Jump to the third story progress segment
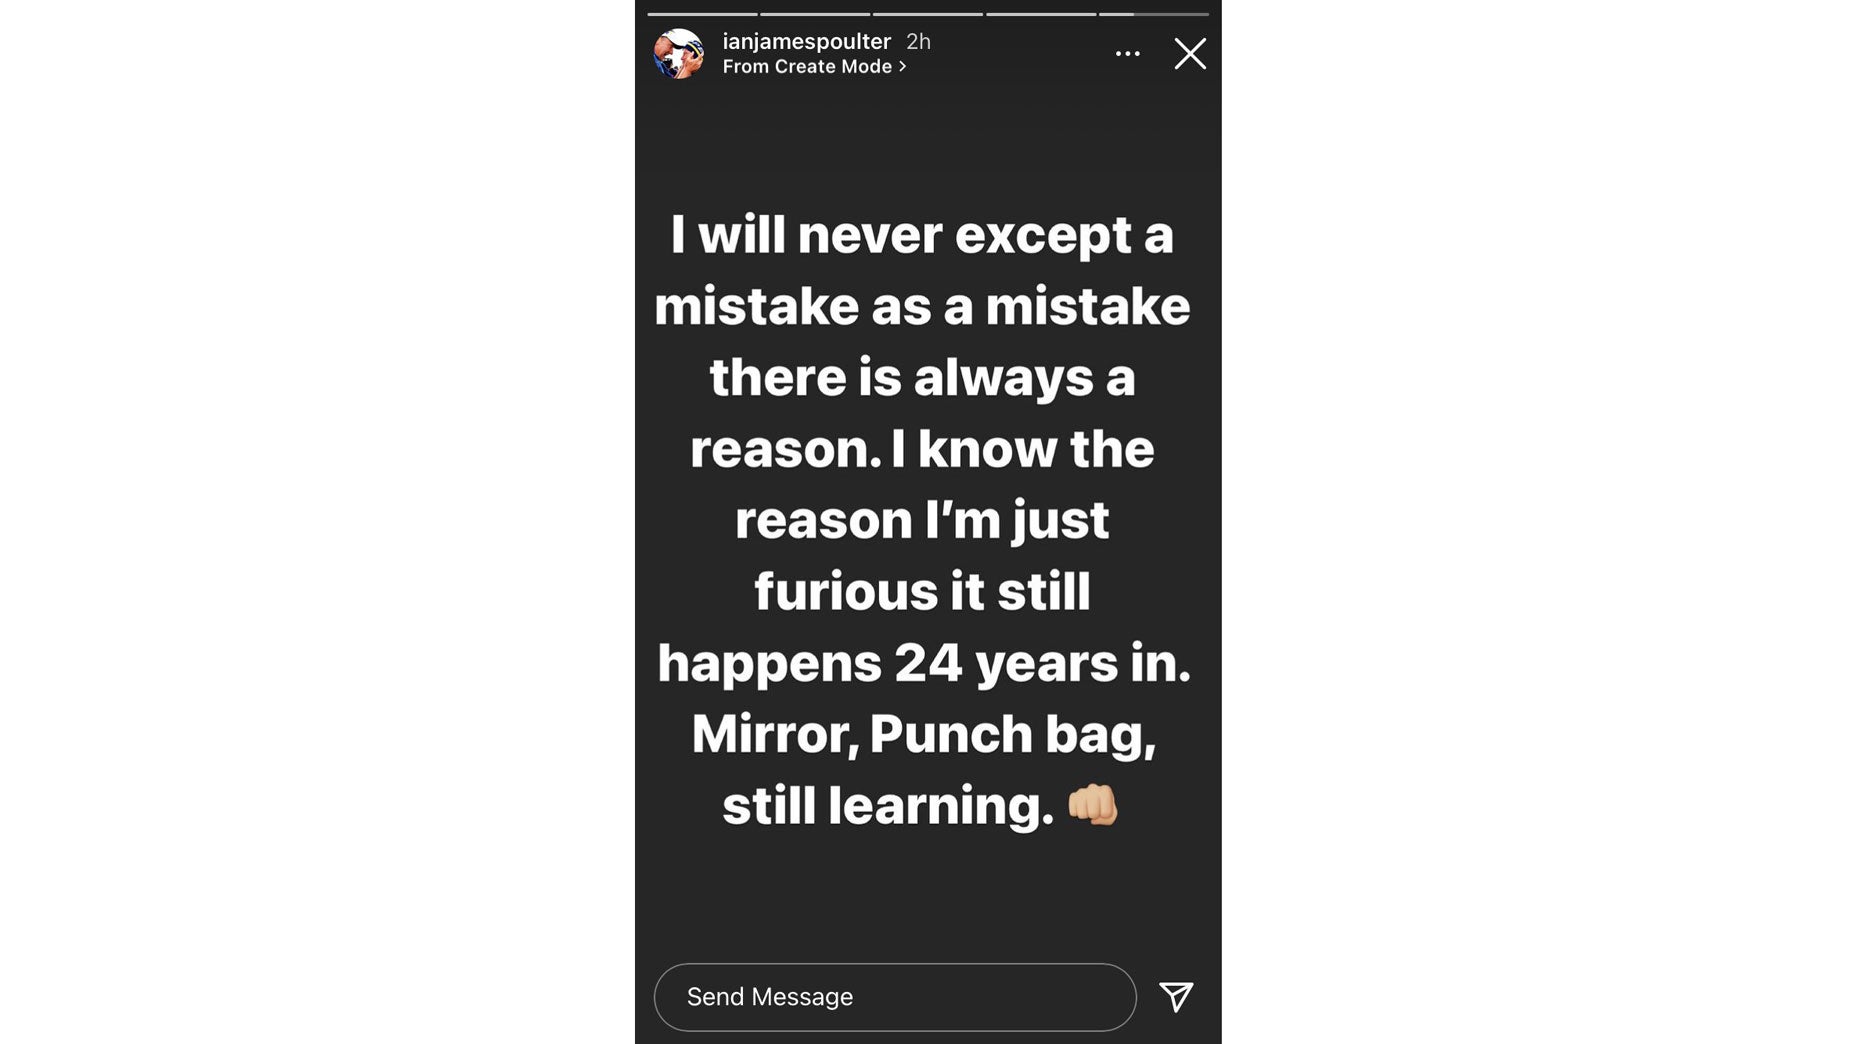Viewport: 1856px width, 1044px height. (928, 14)
